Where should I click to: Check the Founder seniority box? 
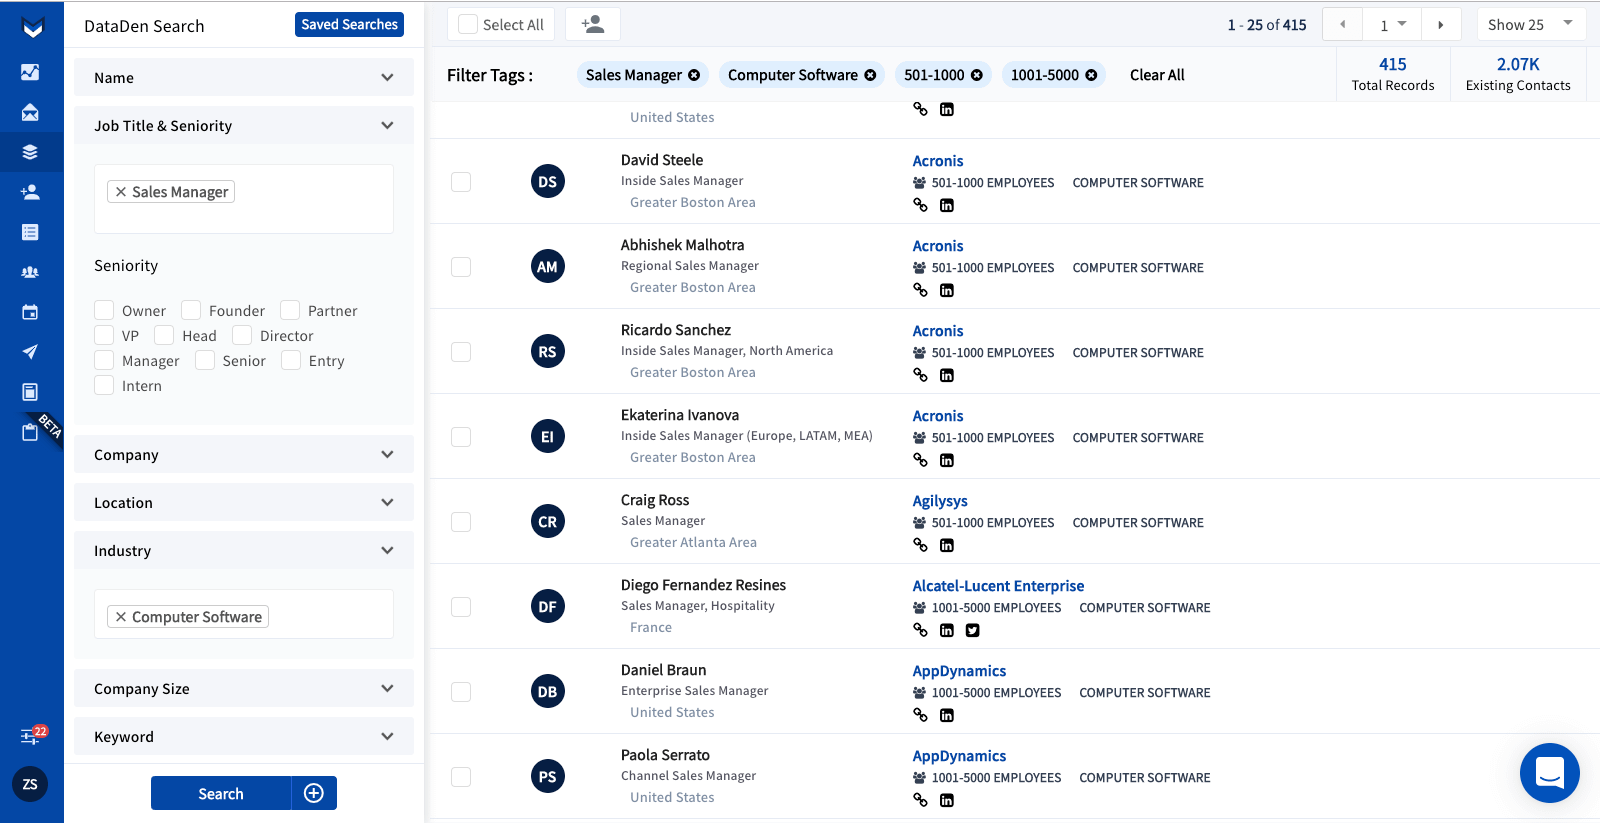[x=191, y=310]
